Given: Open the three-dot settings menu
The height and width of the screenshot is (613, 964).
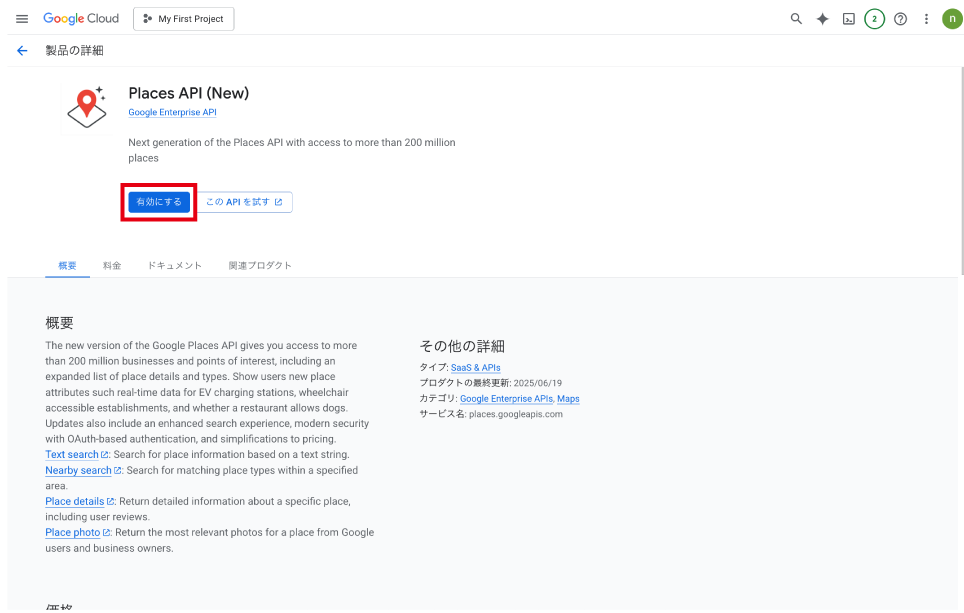Looking at the screenshot, I should coord(926,19).
